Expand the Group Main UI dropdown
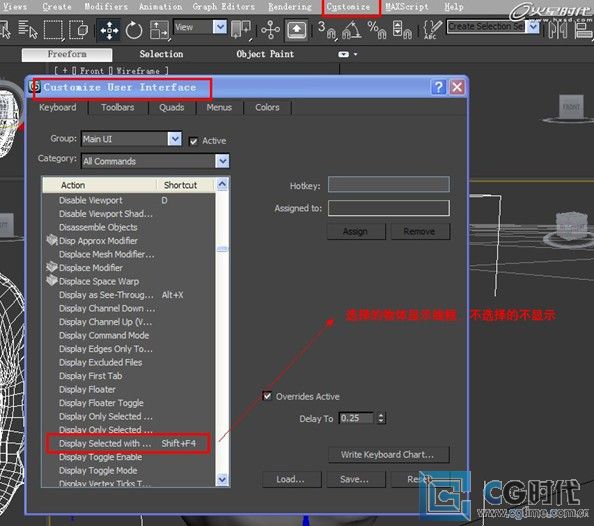The image size is (594, 526). (x=175, y=139)
